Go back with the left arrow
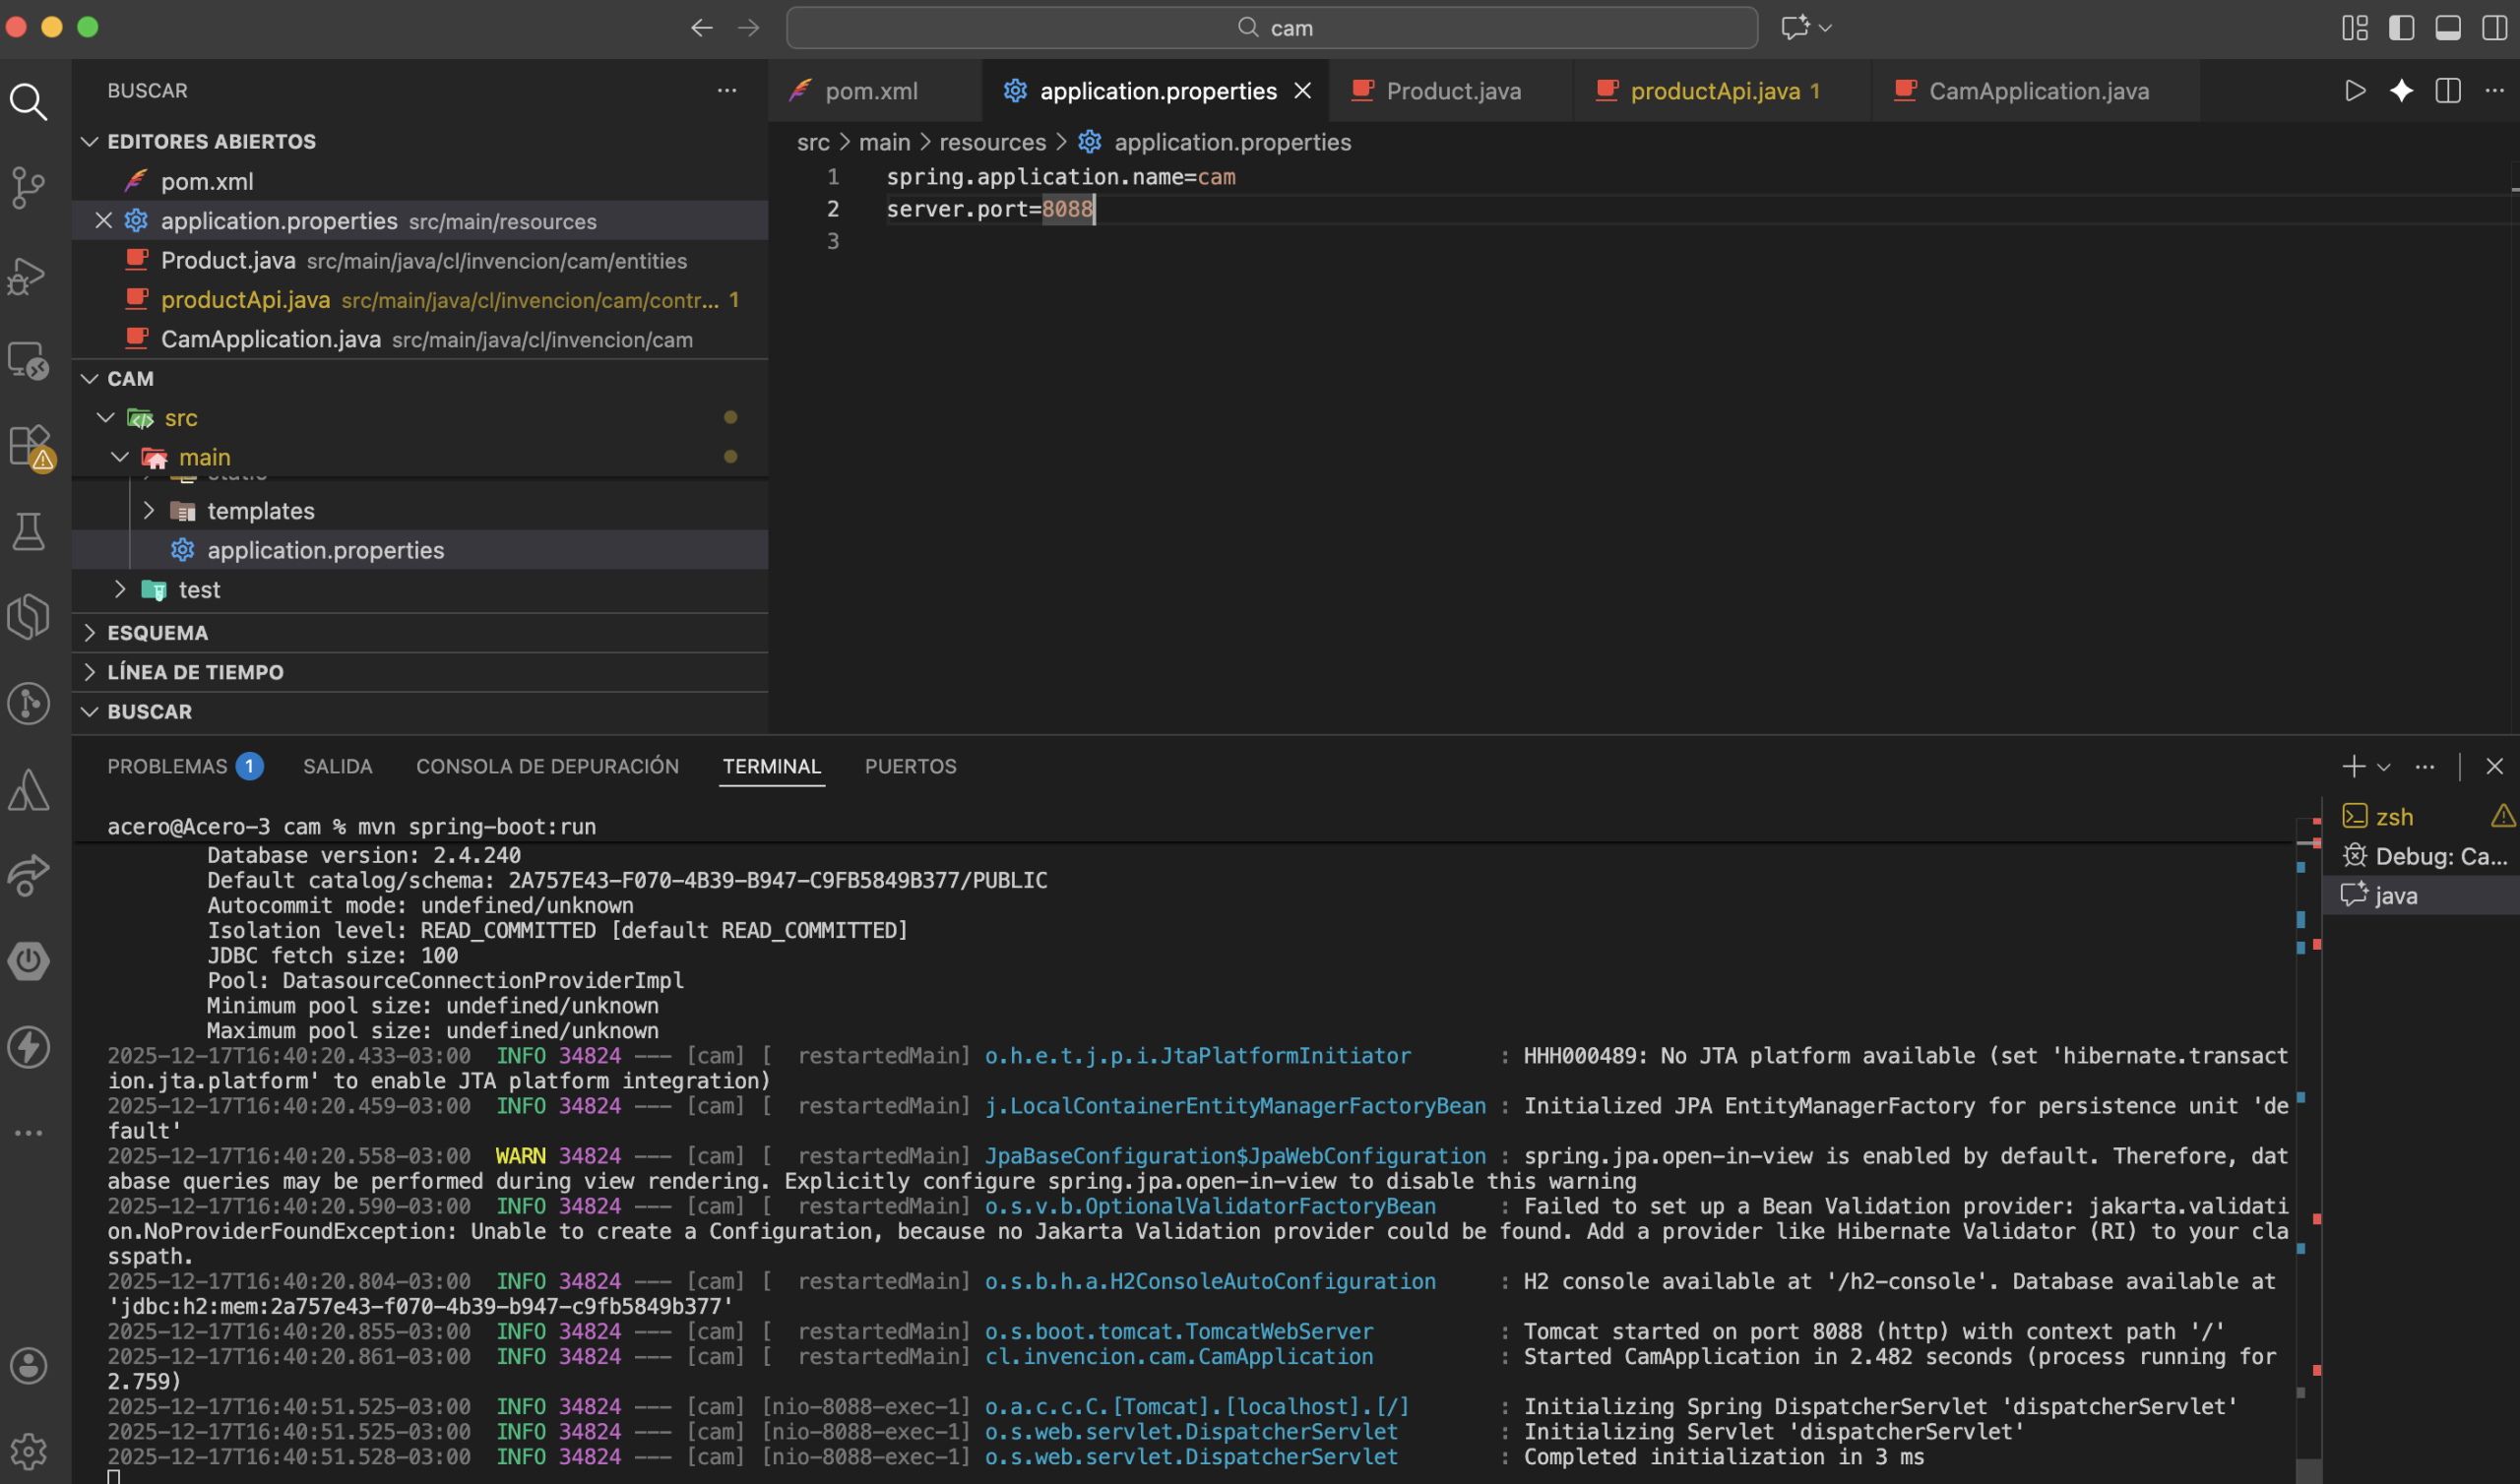 (x=702, y=28)
